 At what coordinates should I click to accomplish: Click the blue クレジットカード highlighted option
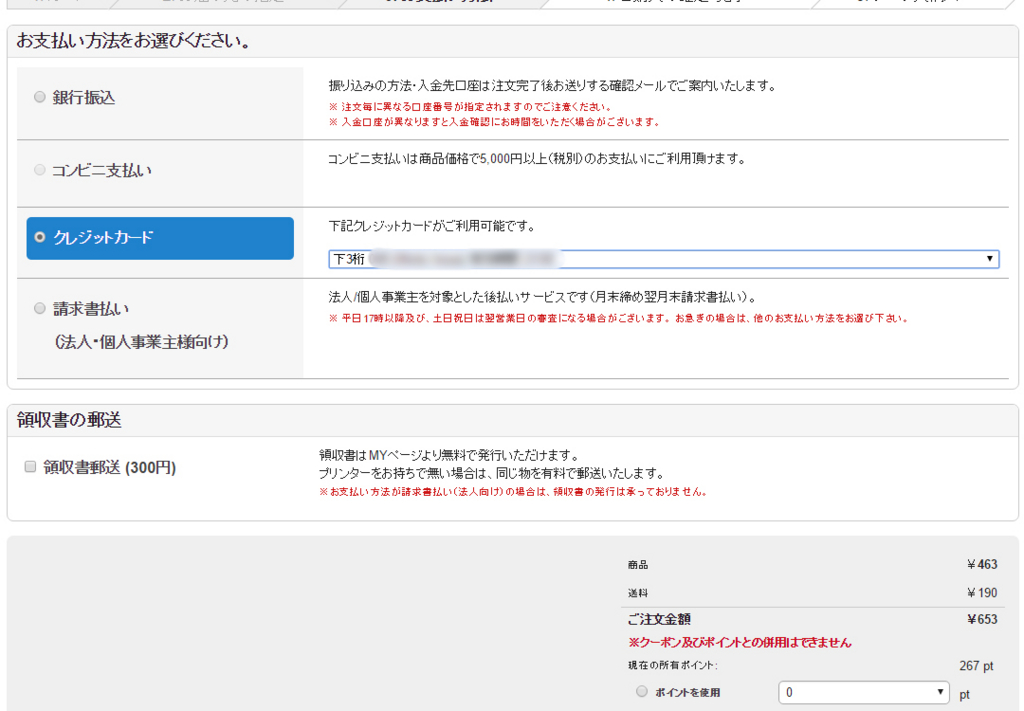coord(160,238)
